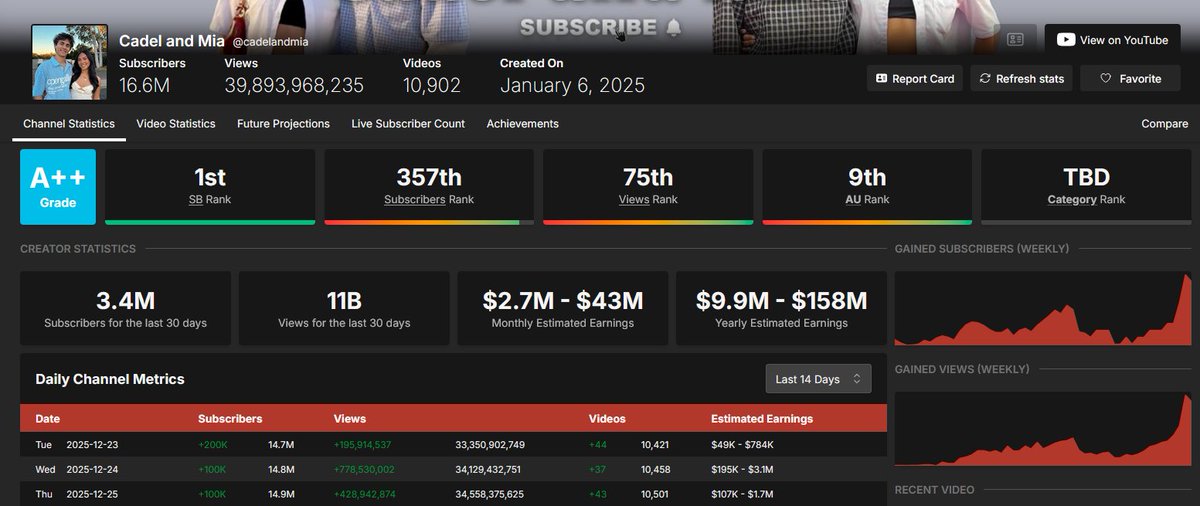Click the Estimated Earnings column header

click(x=762, y=419)
